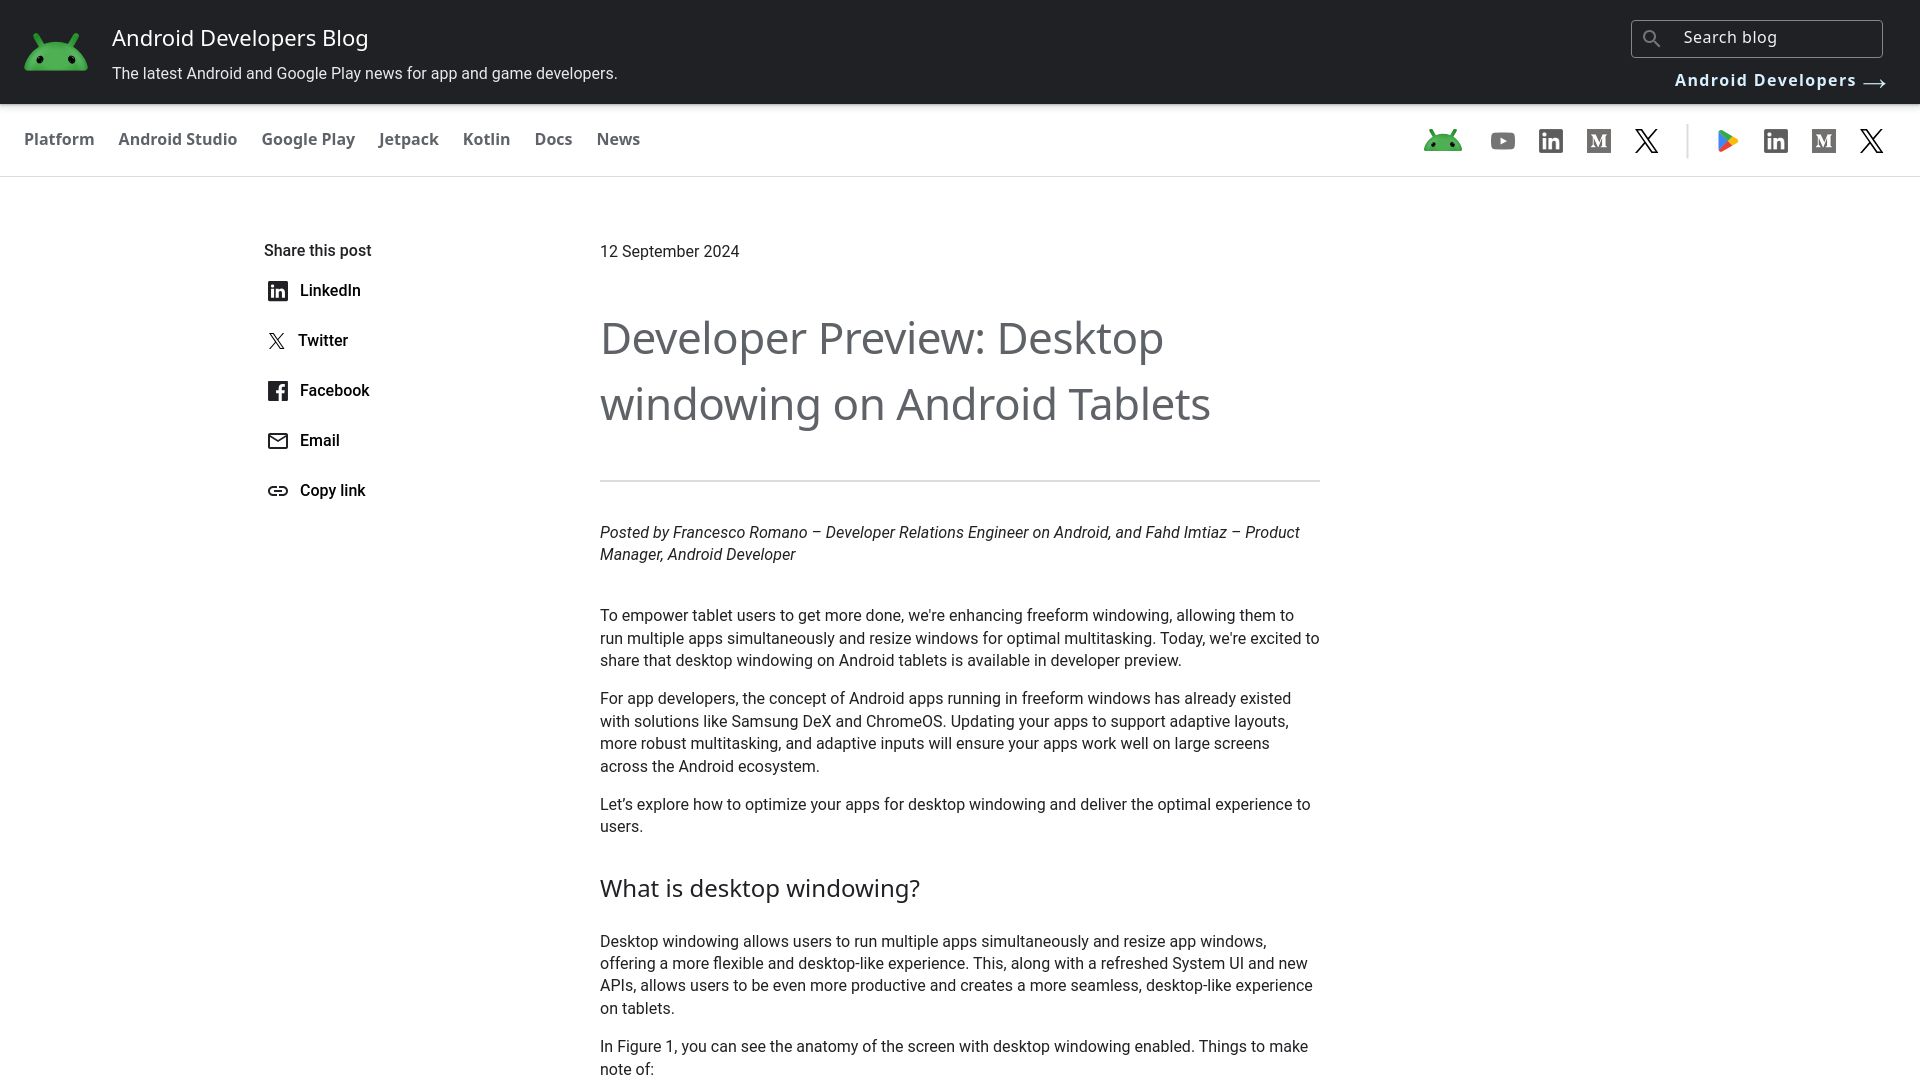This screenshot has height=1080, width=1920.
Task: Open the Android Studio menu item
Action: 178,139
